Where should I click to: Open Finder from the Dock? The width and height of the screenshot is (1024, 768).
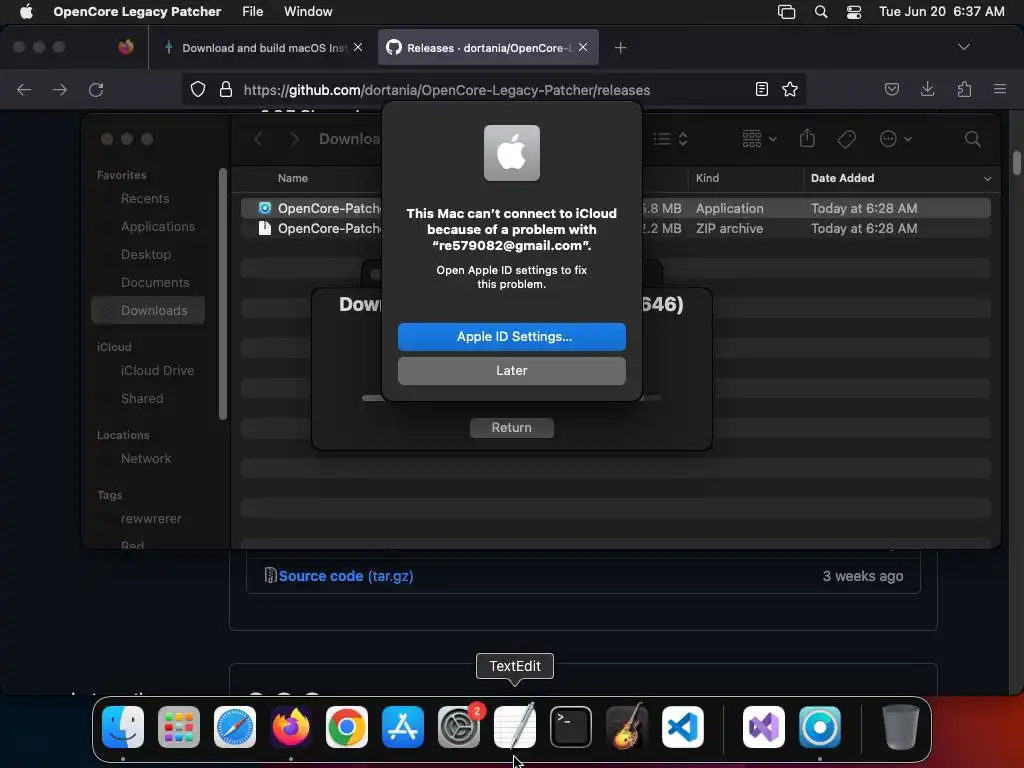point(123,727)
